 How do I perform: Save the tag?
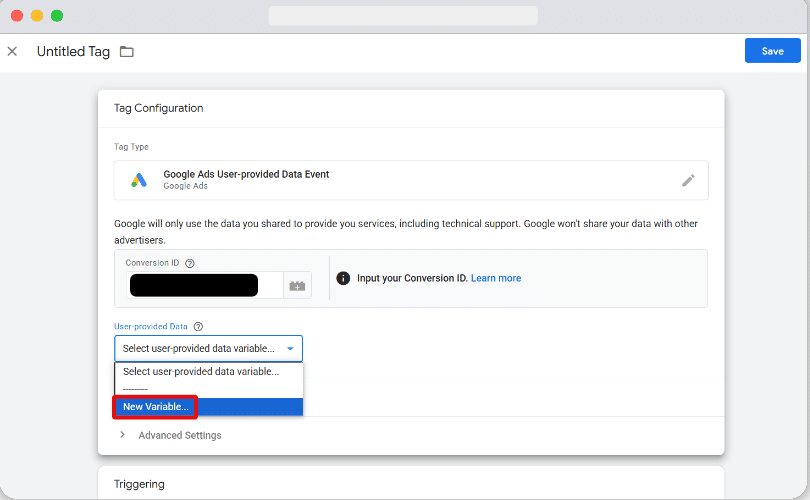click(772, 51)
